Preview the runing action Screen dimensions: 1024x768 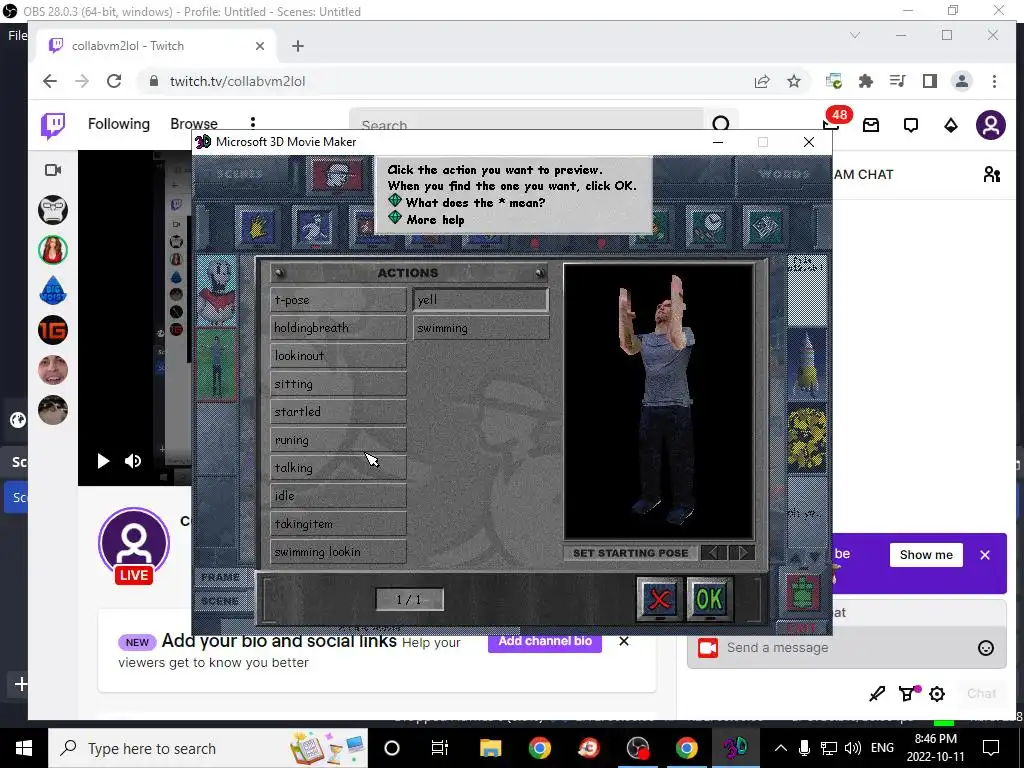tap(338, 440)
